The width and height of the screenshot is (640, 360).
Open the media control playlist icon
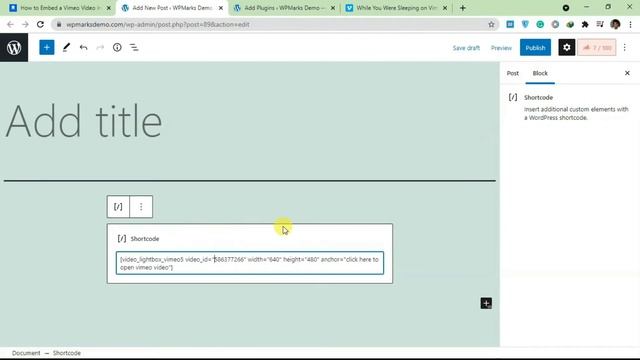coord(600,24)
